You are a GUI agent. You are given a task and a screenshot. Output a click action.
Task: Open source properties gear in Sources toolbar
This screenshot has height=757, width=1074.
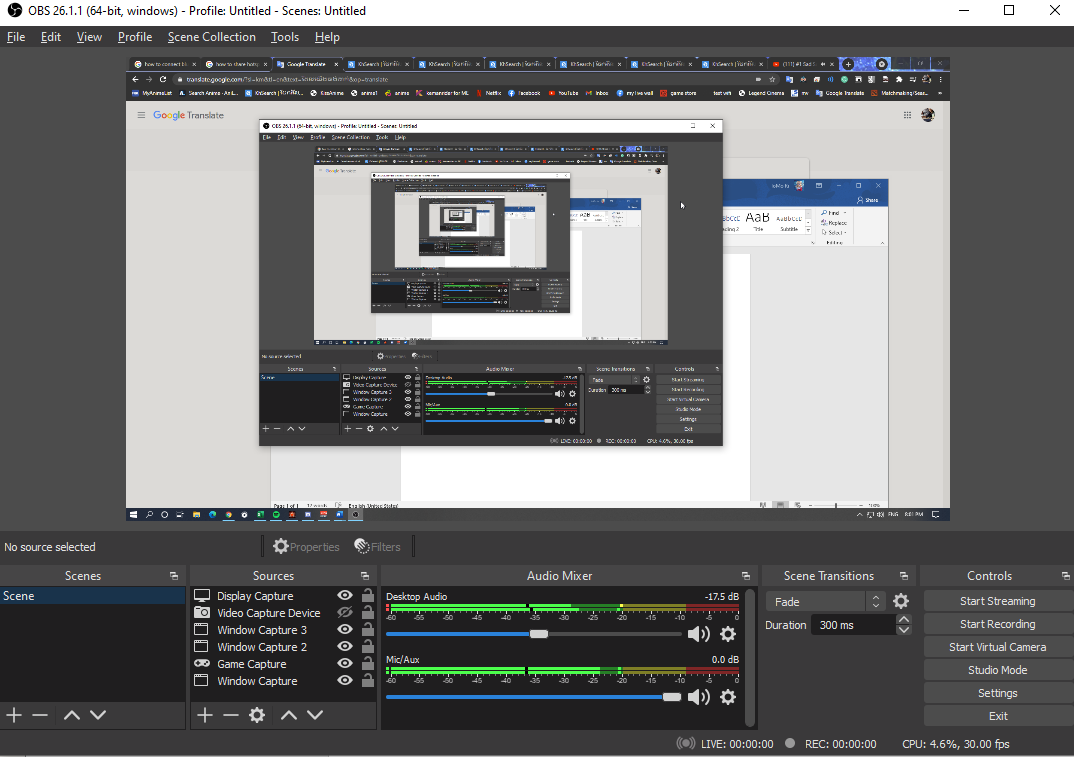[x=257, y=715]
